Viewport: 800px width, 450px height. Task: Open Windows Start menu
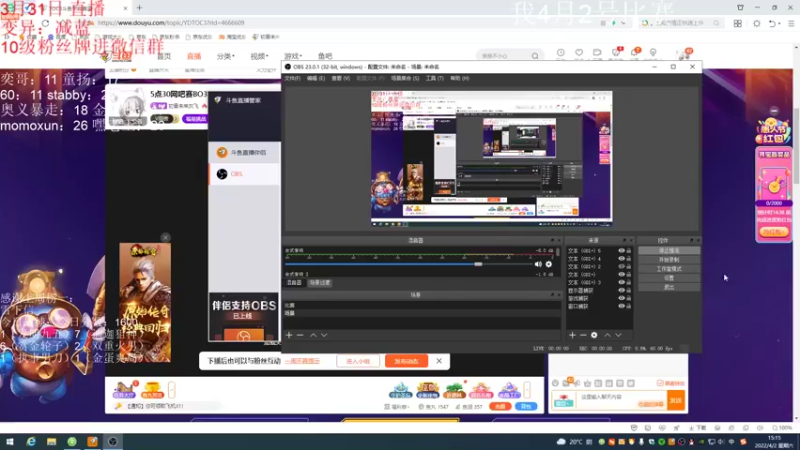pyautogui.click(x=10, y=441)
